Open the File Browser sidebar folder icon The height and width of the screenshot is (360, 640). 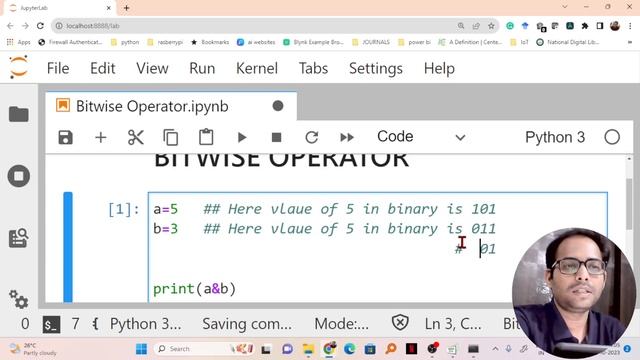(19, 114)
